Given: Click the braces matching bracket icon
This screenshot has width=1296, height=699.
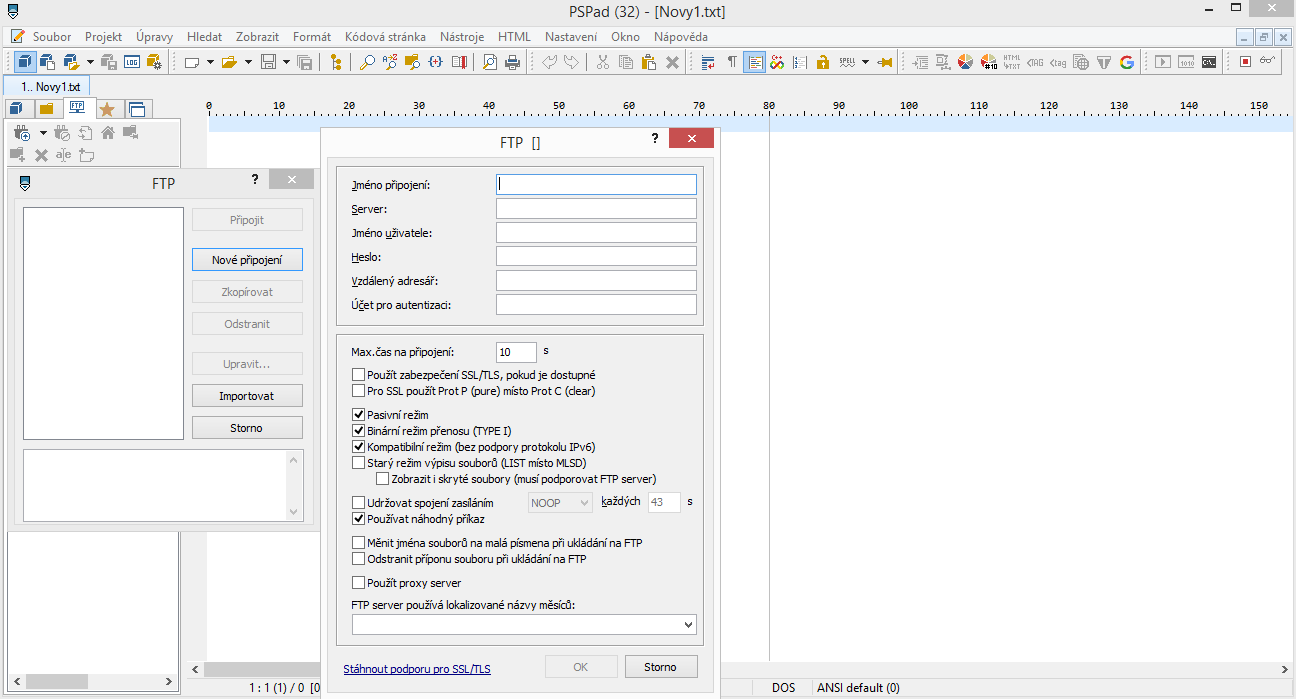Looking at the screenshot, I should [436, 62].
